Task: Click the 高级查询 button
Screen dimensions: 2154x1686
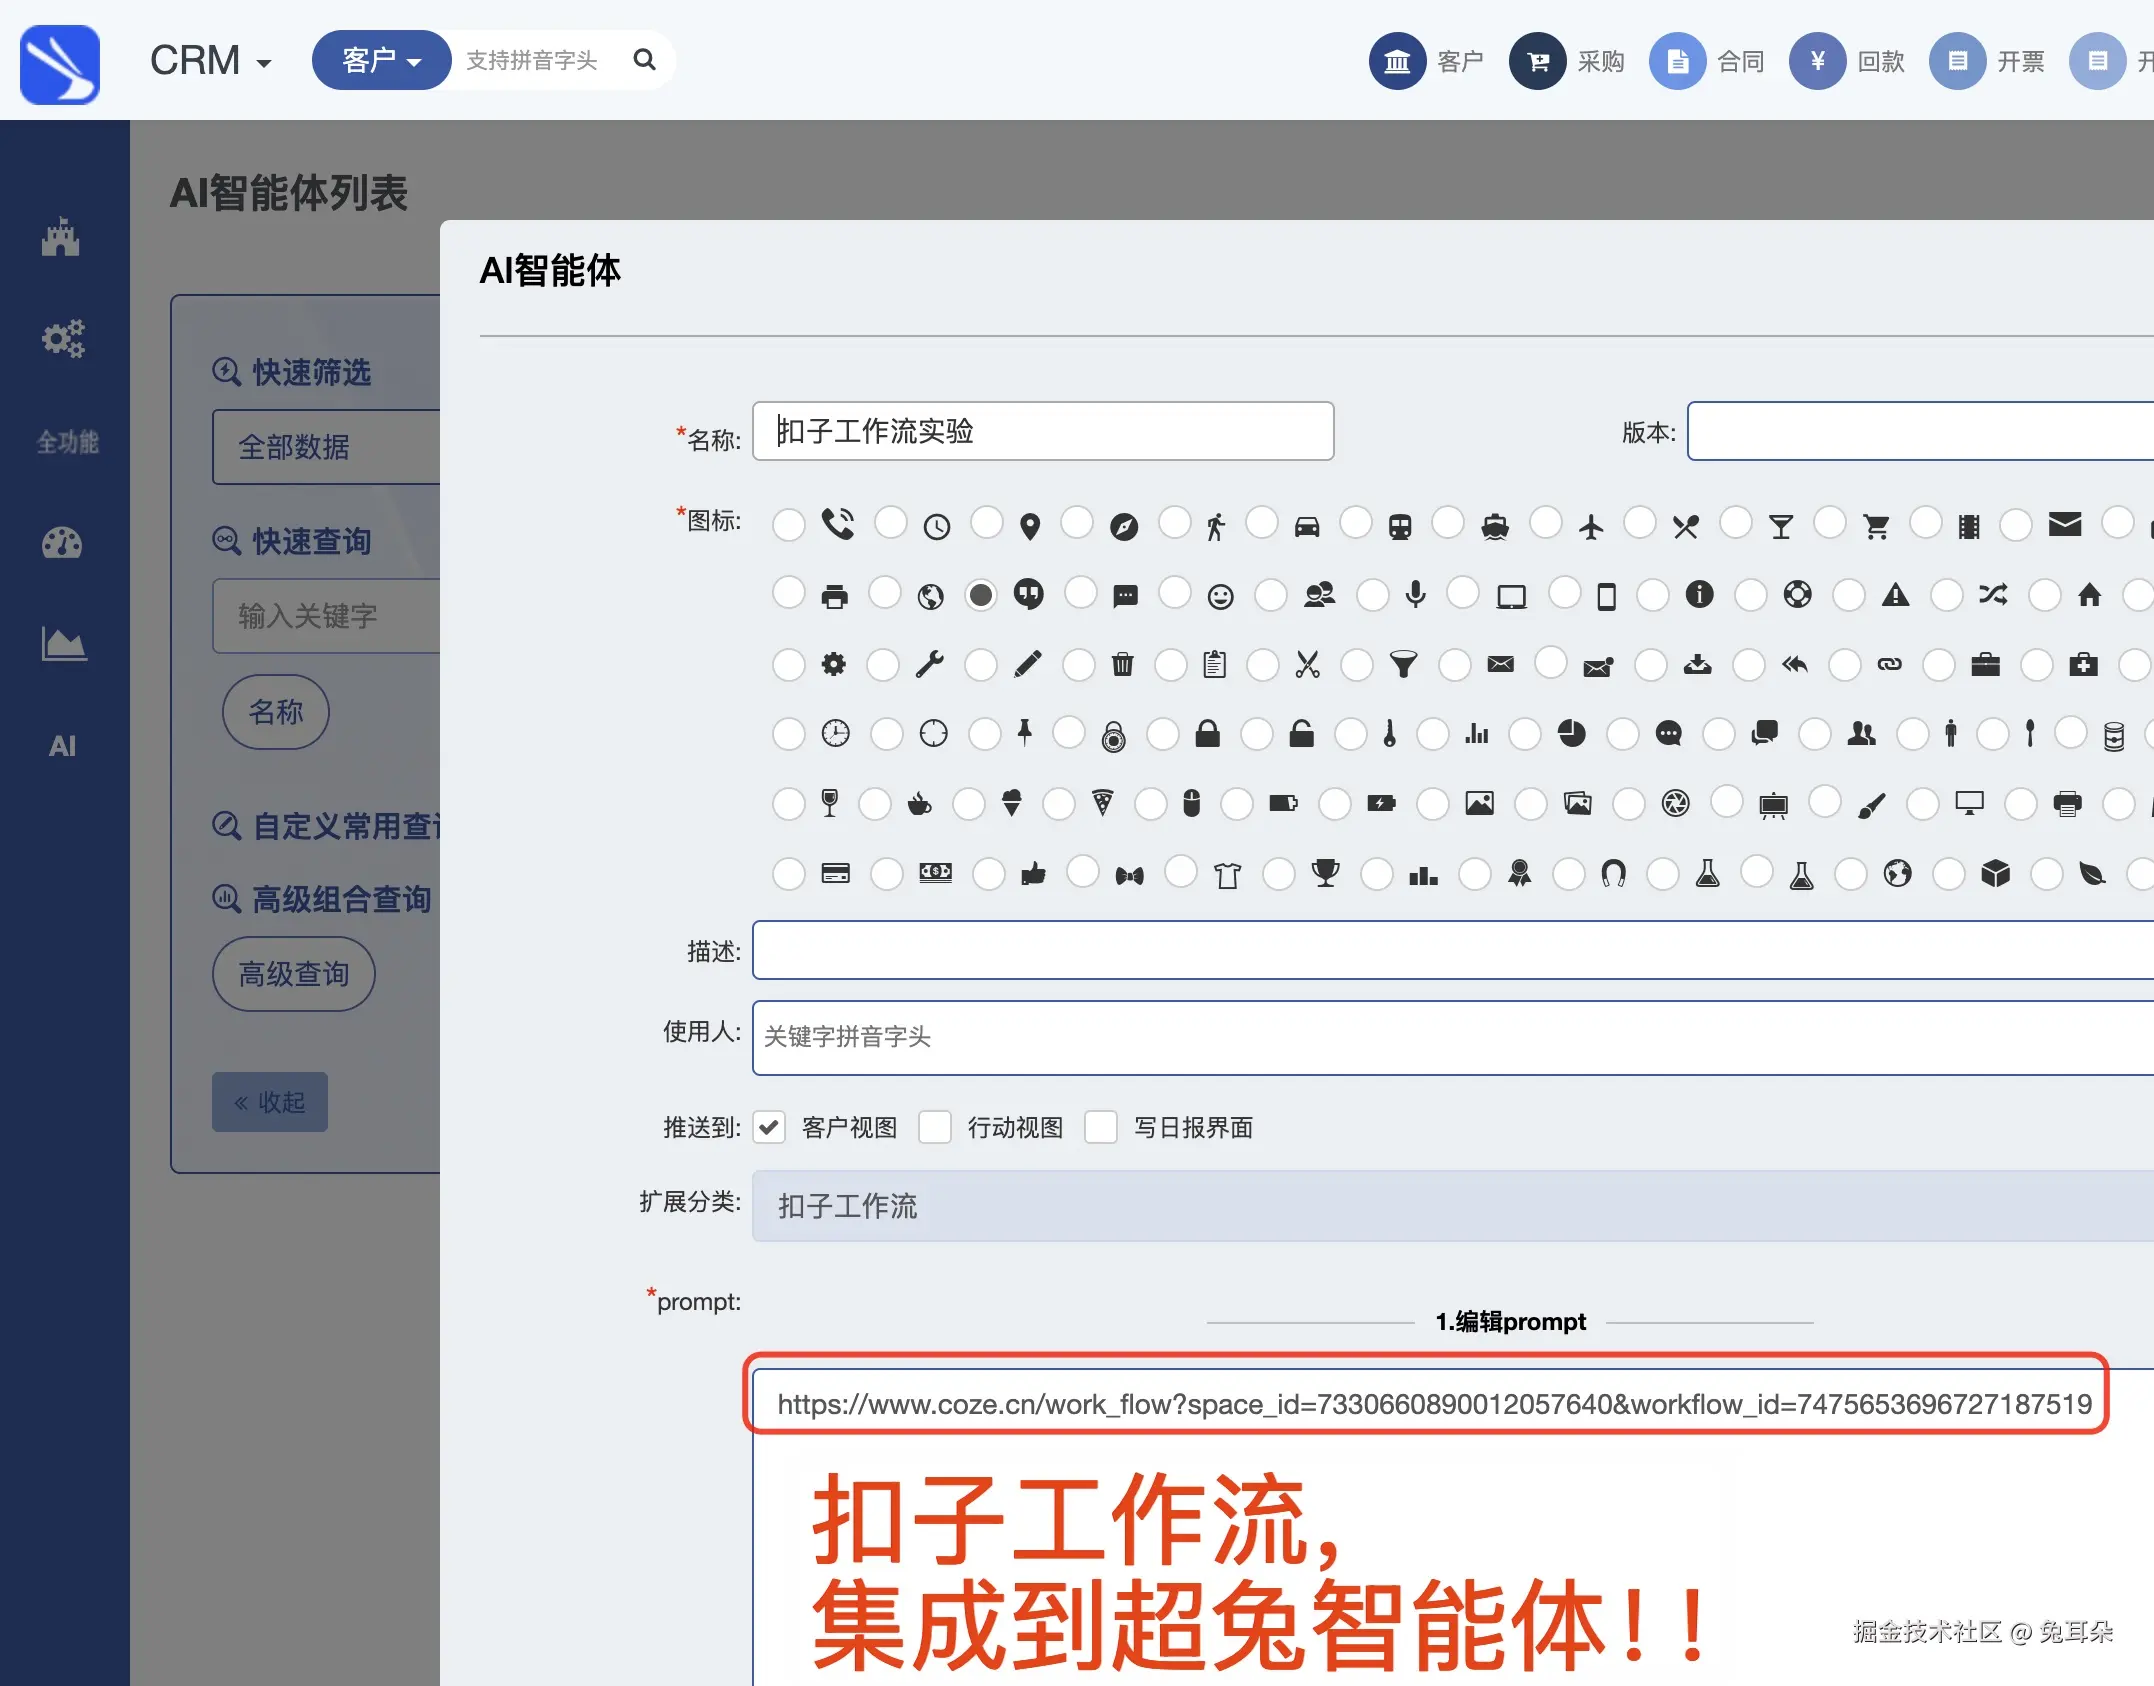Action: coord(293,974)
